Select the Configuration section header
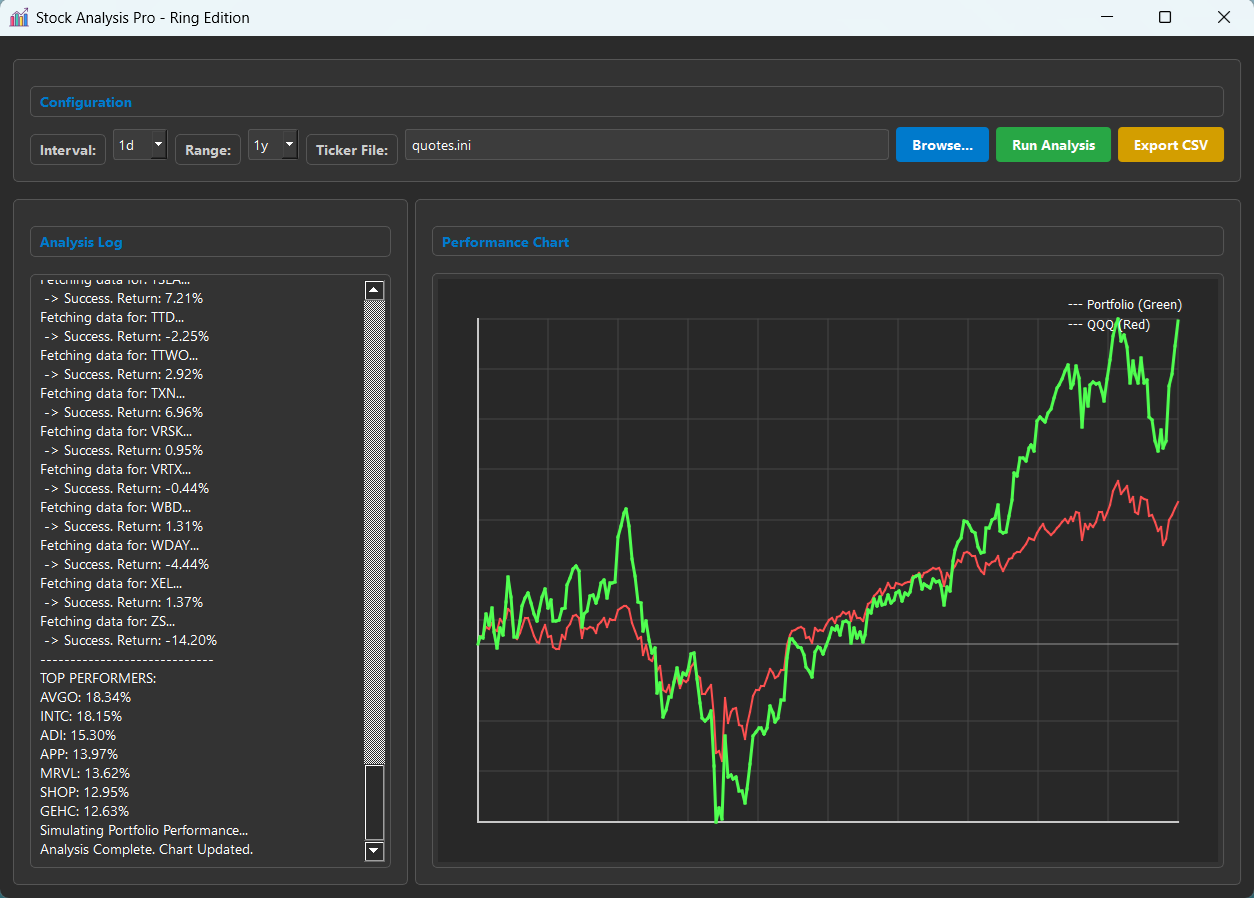 (85, 102)
